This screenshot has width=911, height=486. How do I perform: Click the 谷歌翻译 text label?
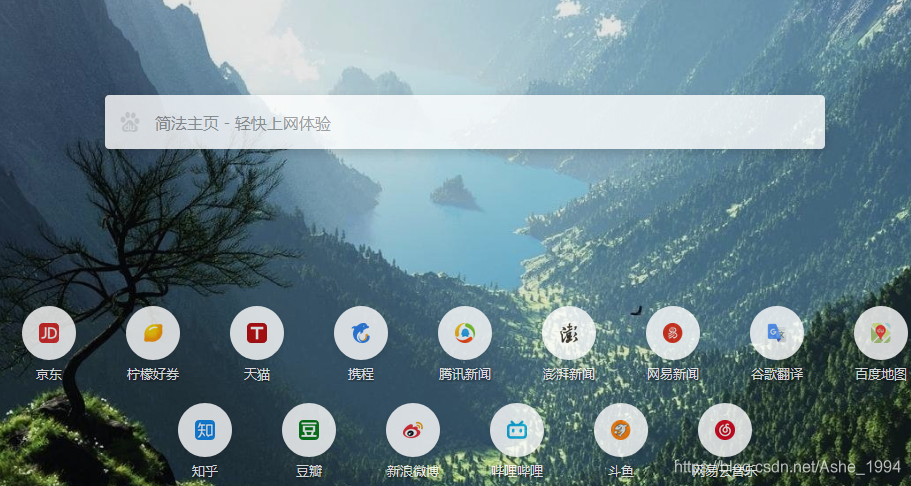(x=777, y=374)
